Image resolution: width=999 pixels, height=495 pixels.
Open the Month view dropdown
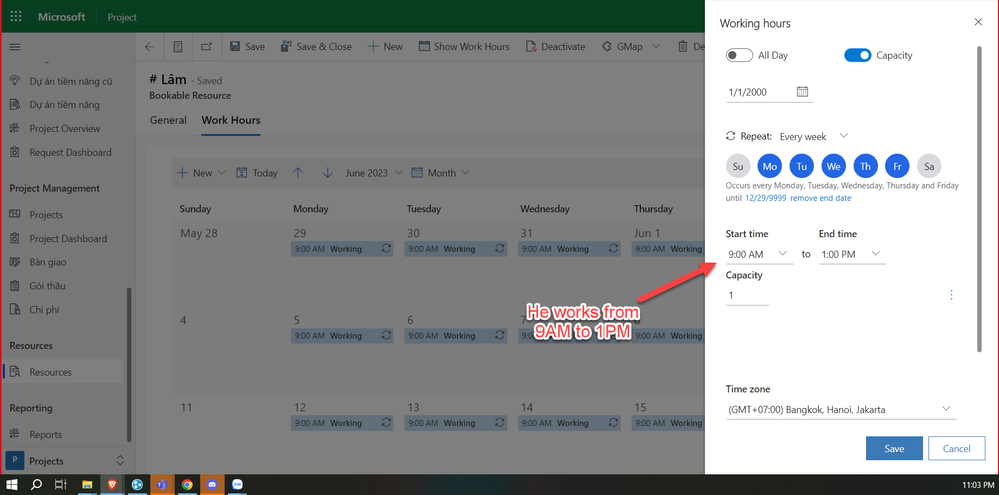[440, 173]
